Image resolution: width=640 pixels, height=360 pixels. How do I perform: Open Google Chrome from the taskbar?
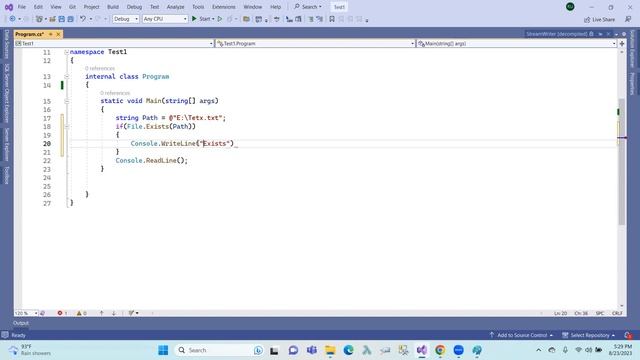pyautogui.click(x=440, y=350)
